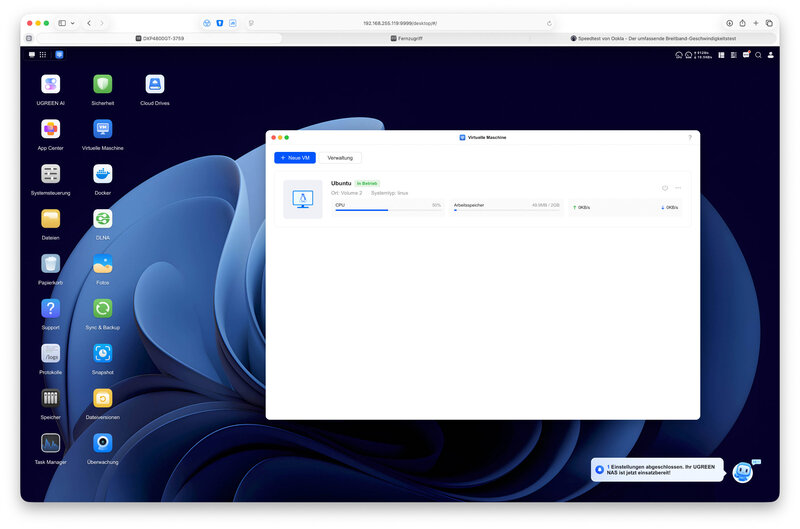
Task: Click the Ubuntu VM thumbnail with penguin
Action: (x=303, y=199)
